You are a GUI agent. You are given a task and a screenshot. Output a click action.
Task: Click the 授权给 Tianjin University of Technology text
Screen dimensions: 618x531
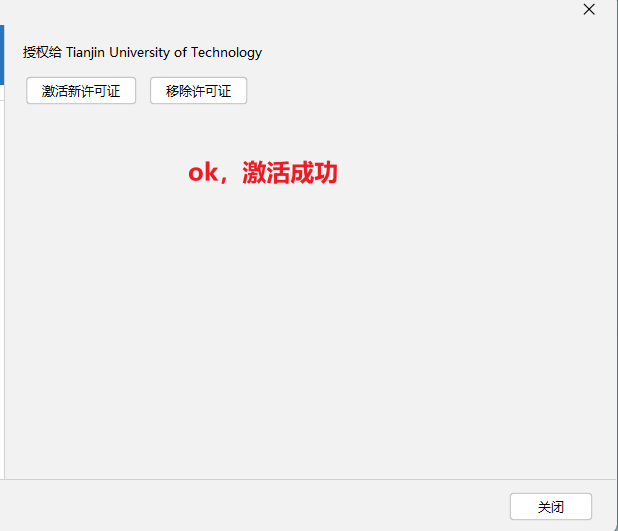pos(142,52)
